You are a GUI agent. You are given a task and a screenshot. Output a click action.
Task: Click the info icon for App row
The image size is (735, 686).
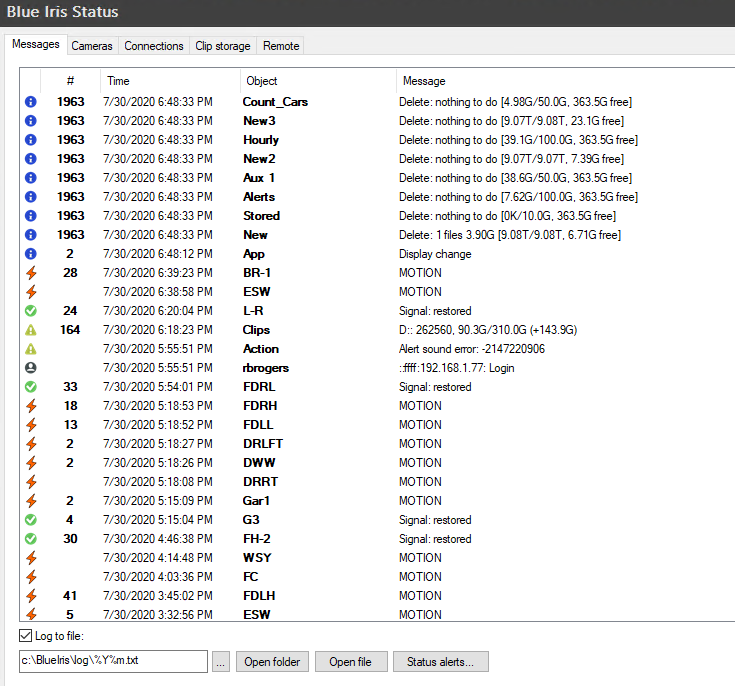[30, 254]
